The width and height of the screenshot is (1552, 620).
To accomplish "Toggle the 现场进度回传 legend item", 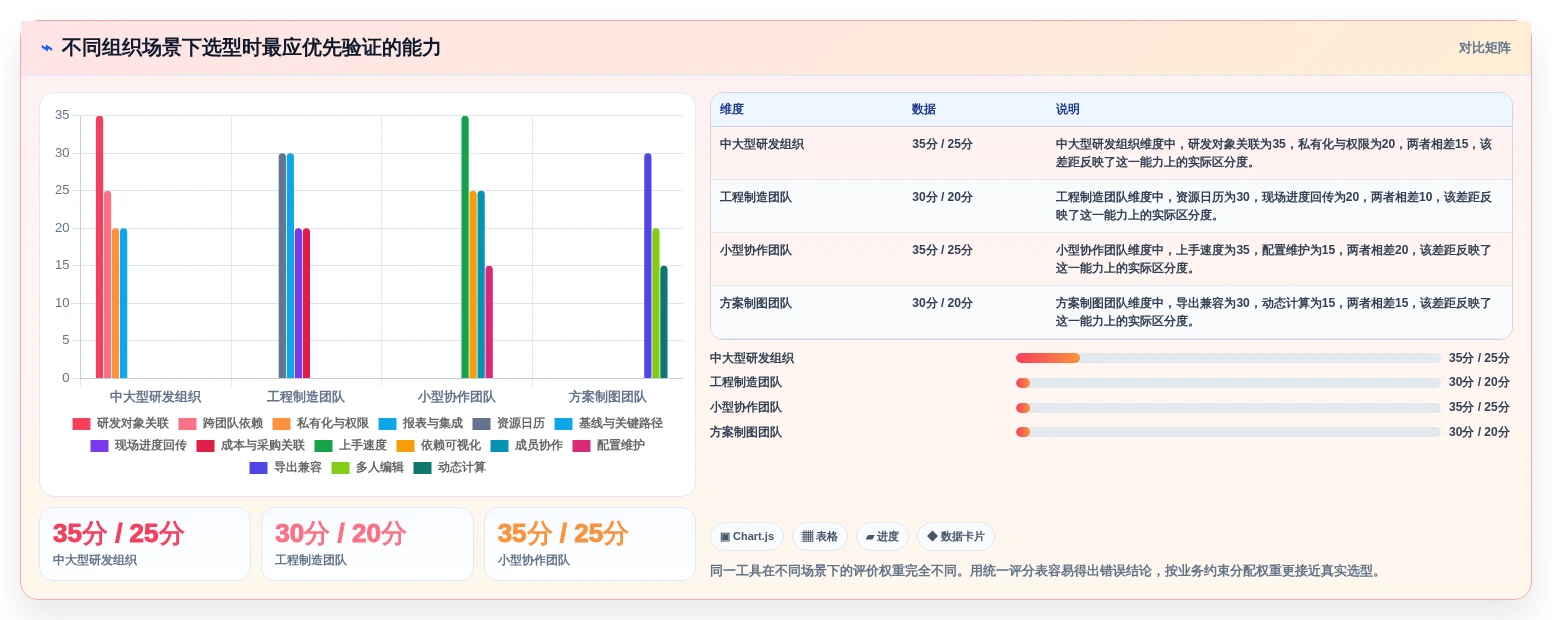I will pyautogui.click(x=138, y=446).
